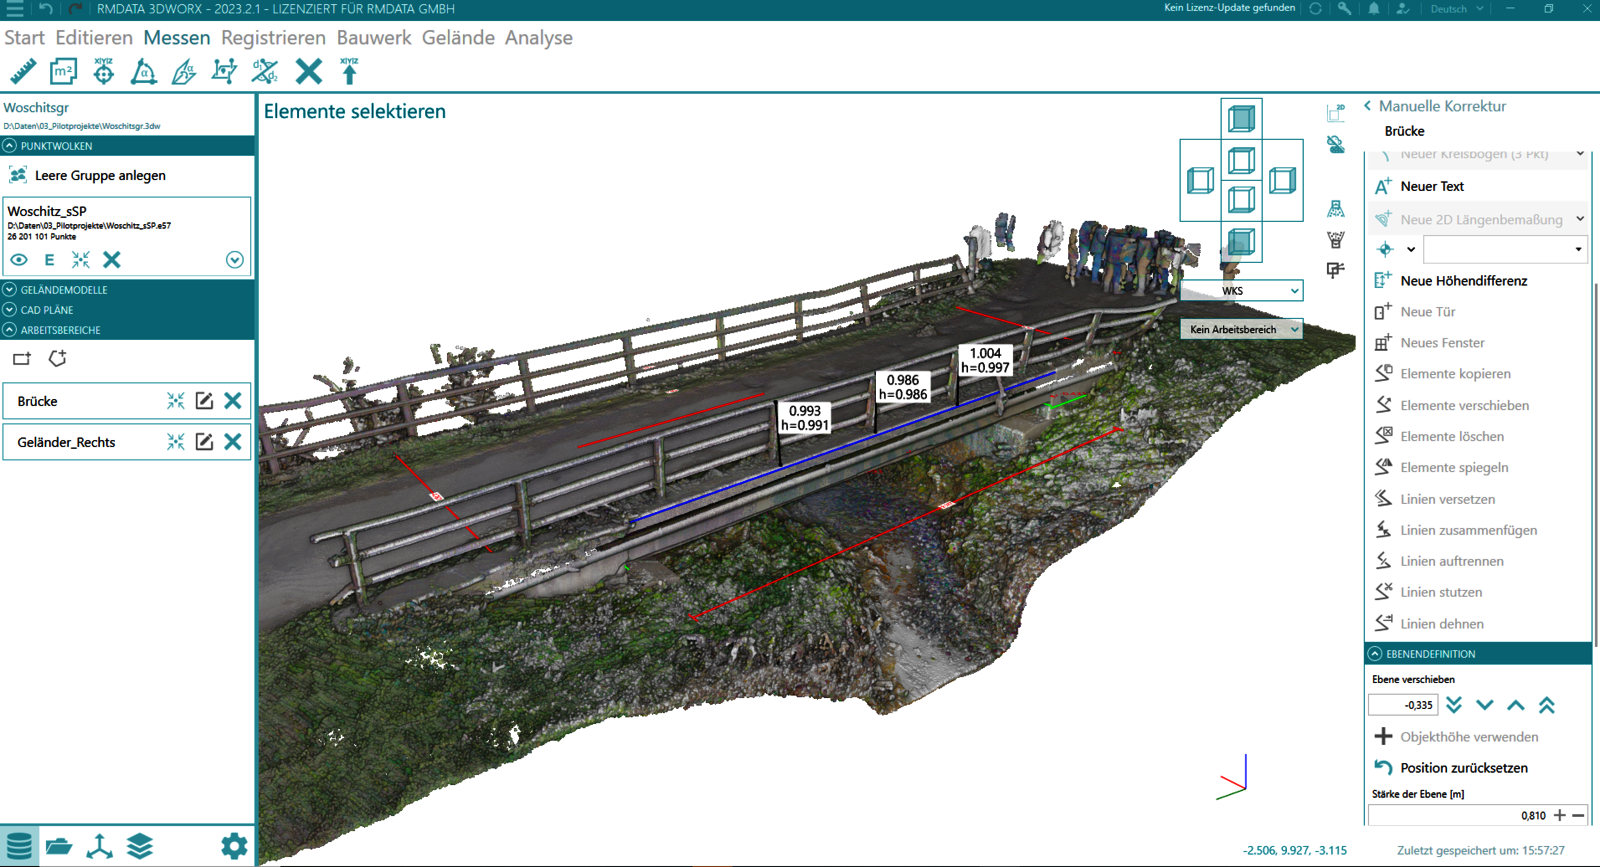Click Neuer Text
Screen dimensions: 1600x867
(1432, 186)
